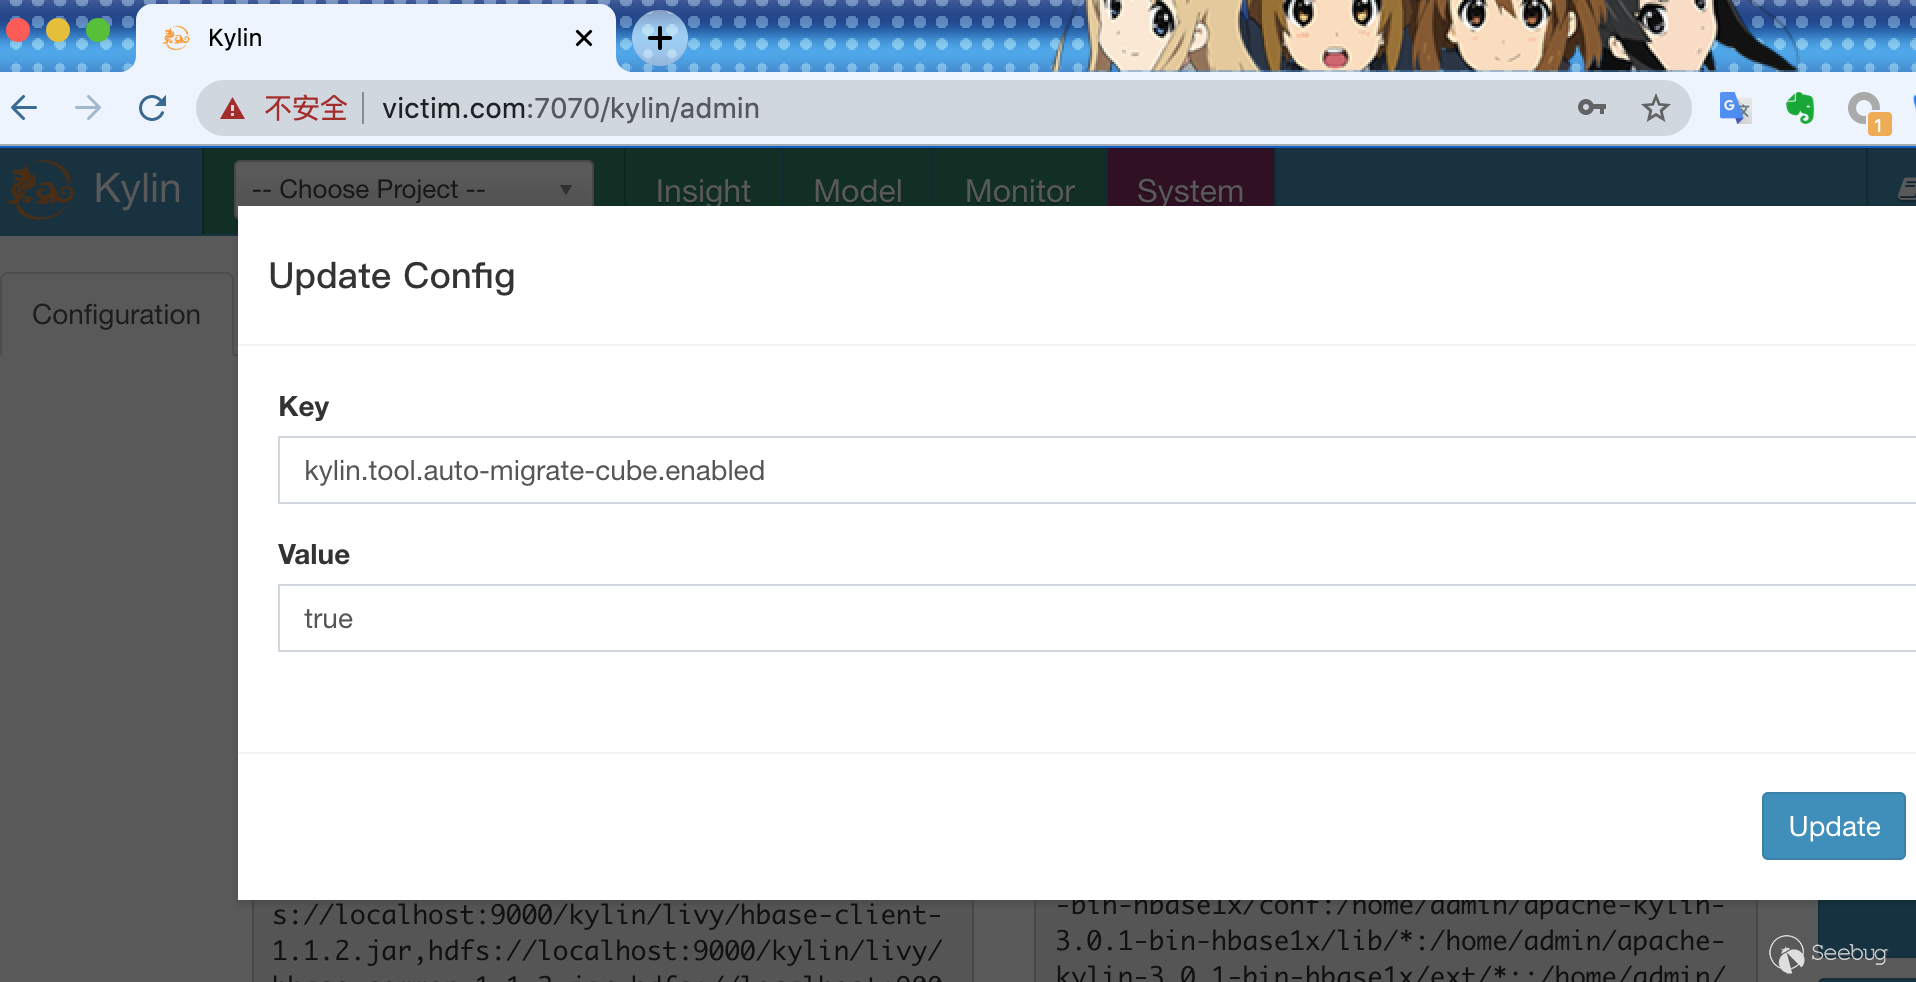Close the Kylin browser tab

click(x=584, y=38)
